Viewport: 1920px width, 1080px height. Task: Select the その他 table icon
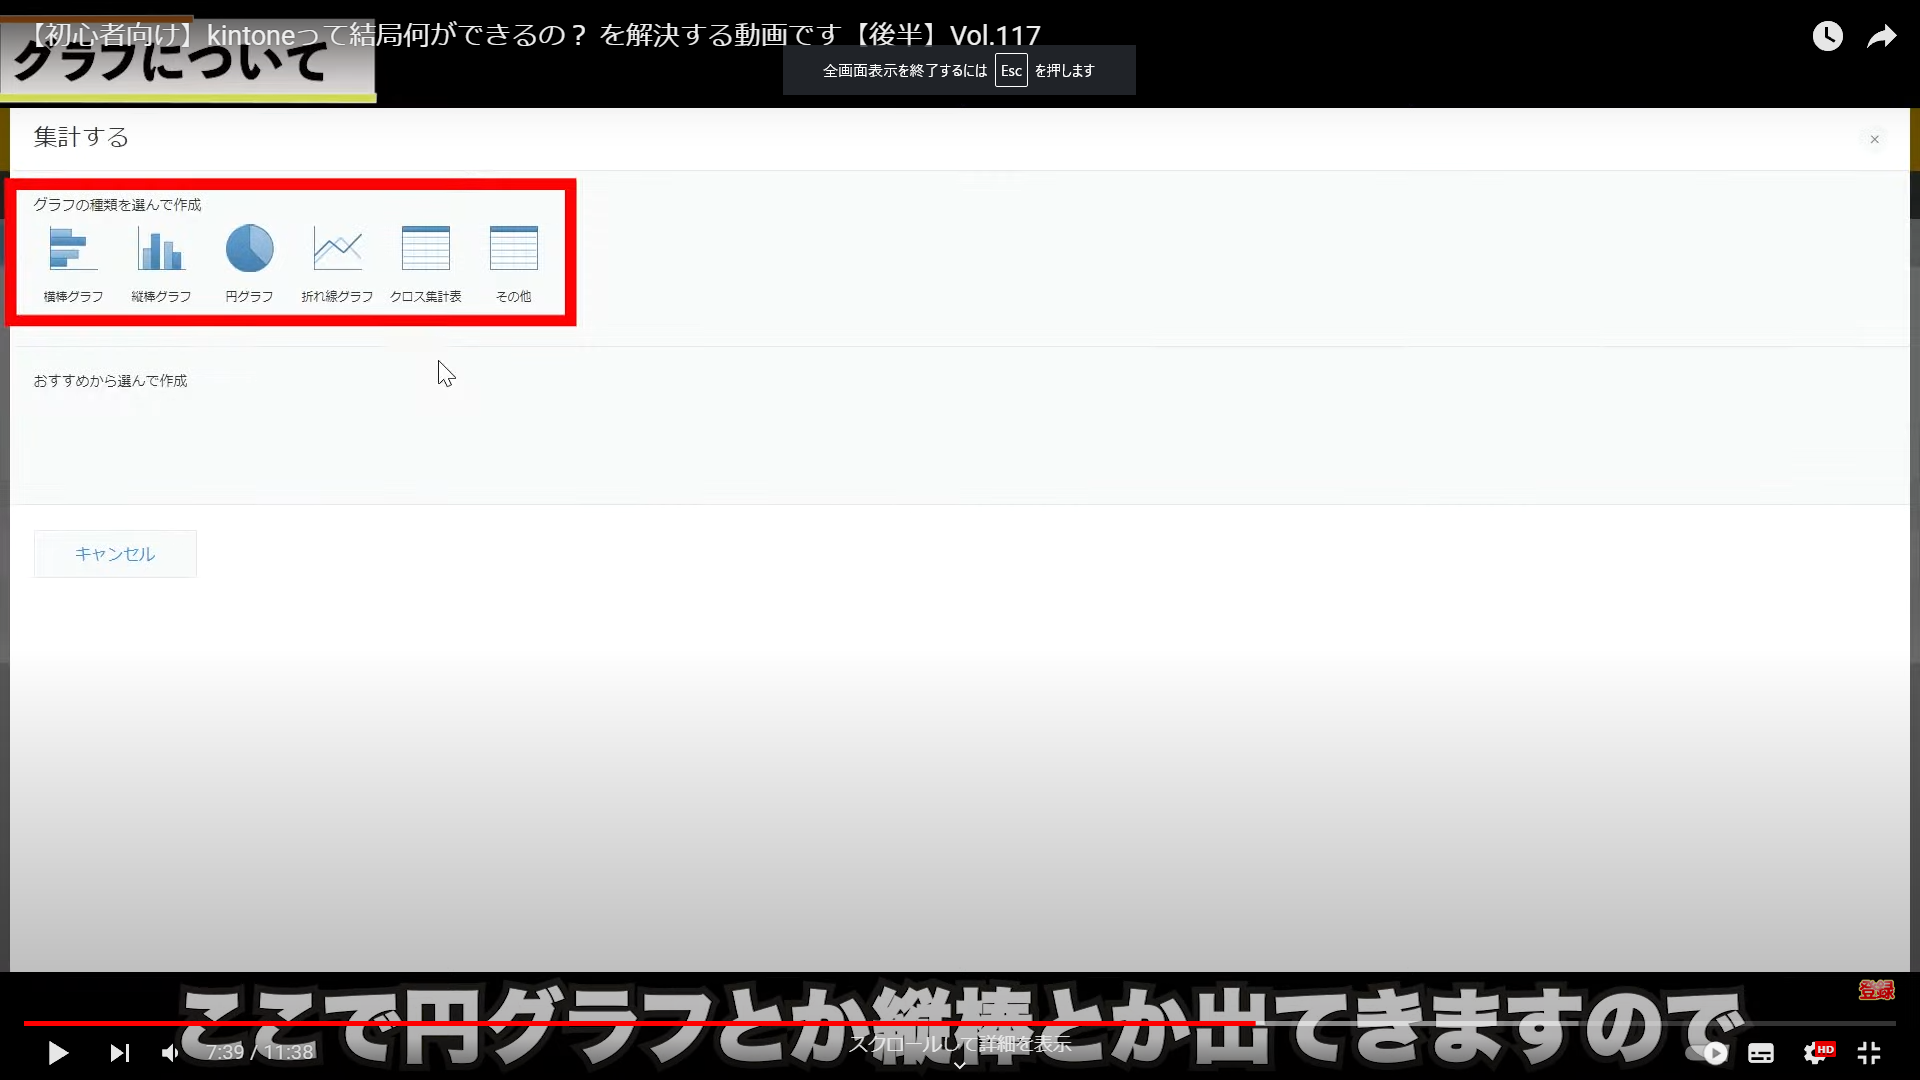click(513, 249)
